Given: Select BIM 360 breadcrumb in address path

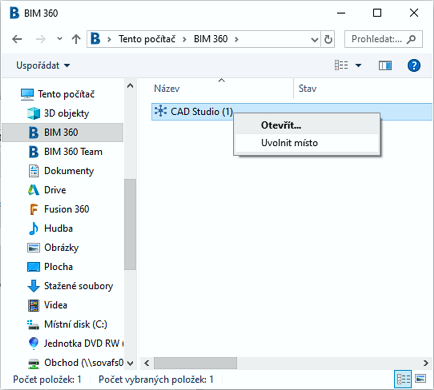Looking at the screenshot, I should click(x=211, y=39).
